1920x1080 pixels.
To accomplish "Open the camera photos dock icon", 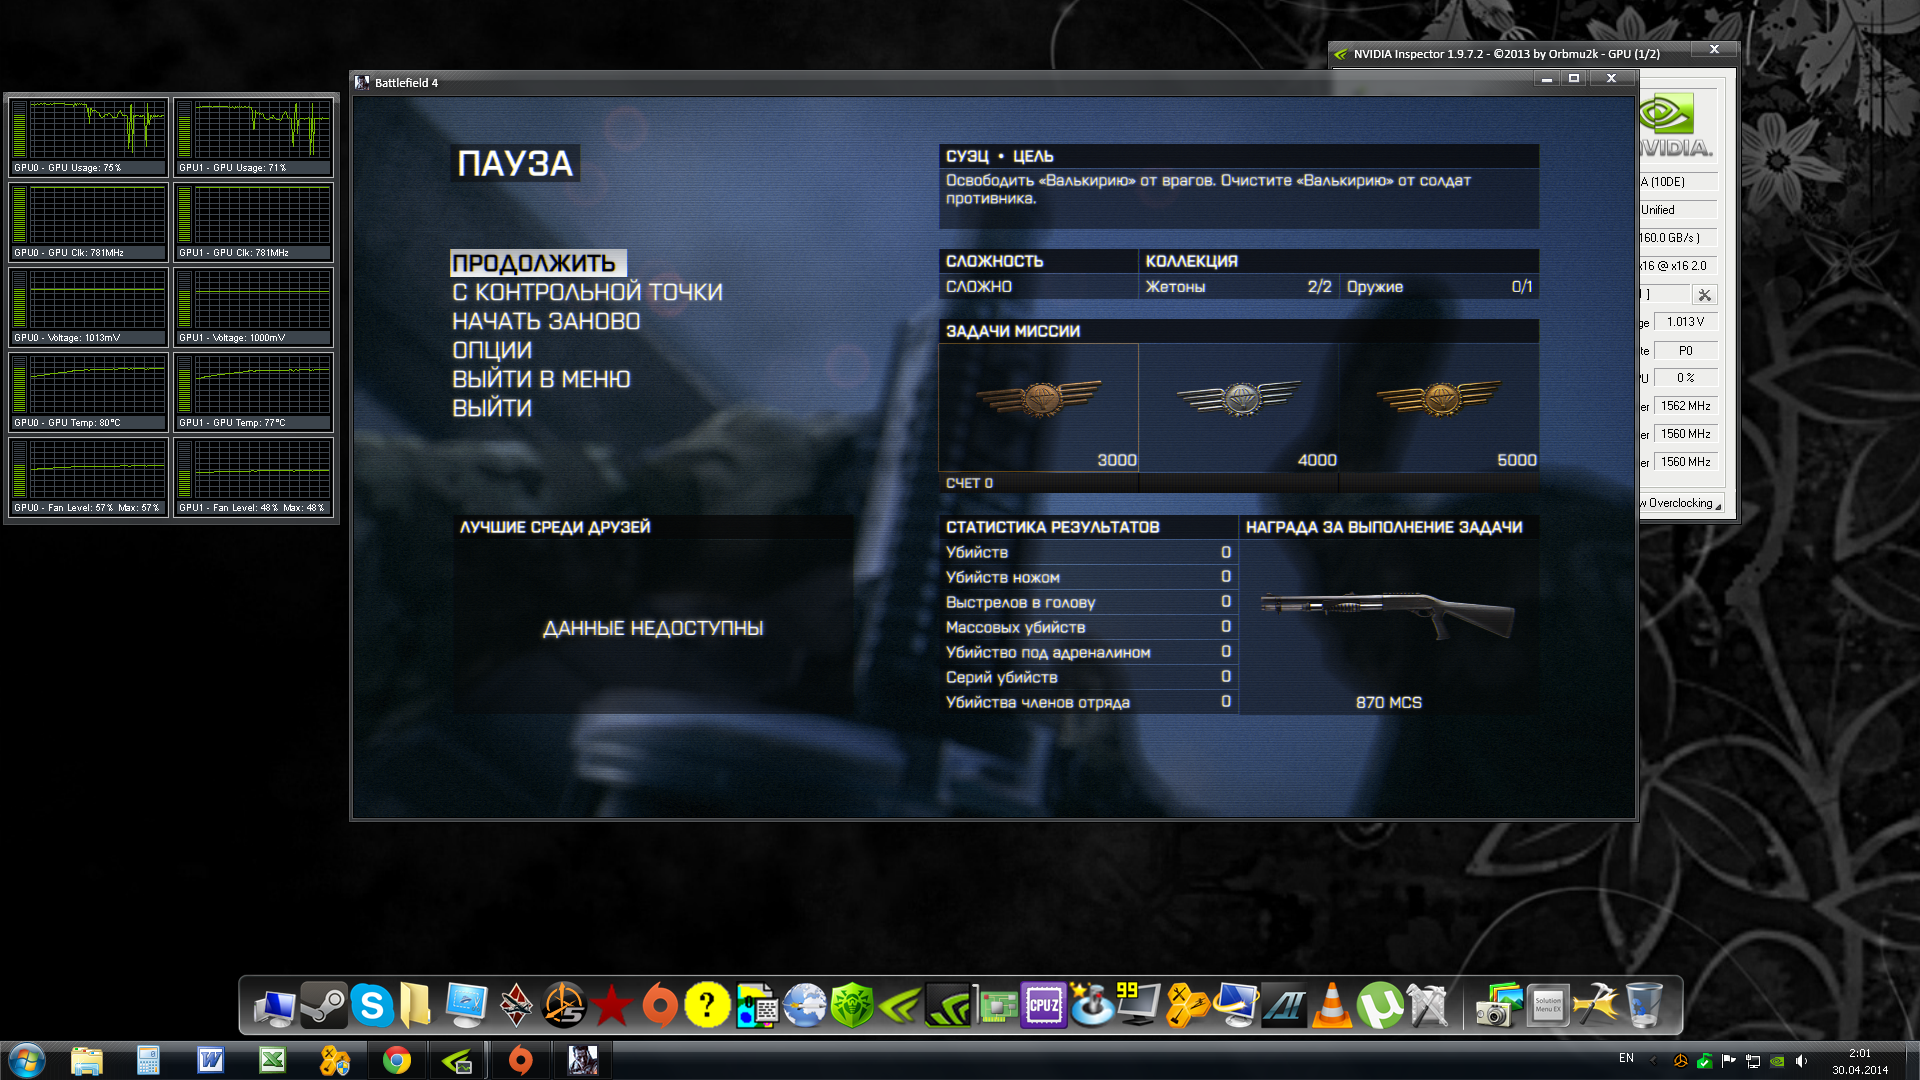I will [1498, 1005].
